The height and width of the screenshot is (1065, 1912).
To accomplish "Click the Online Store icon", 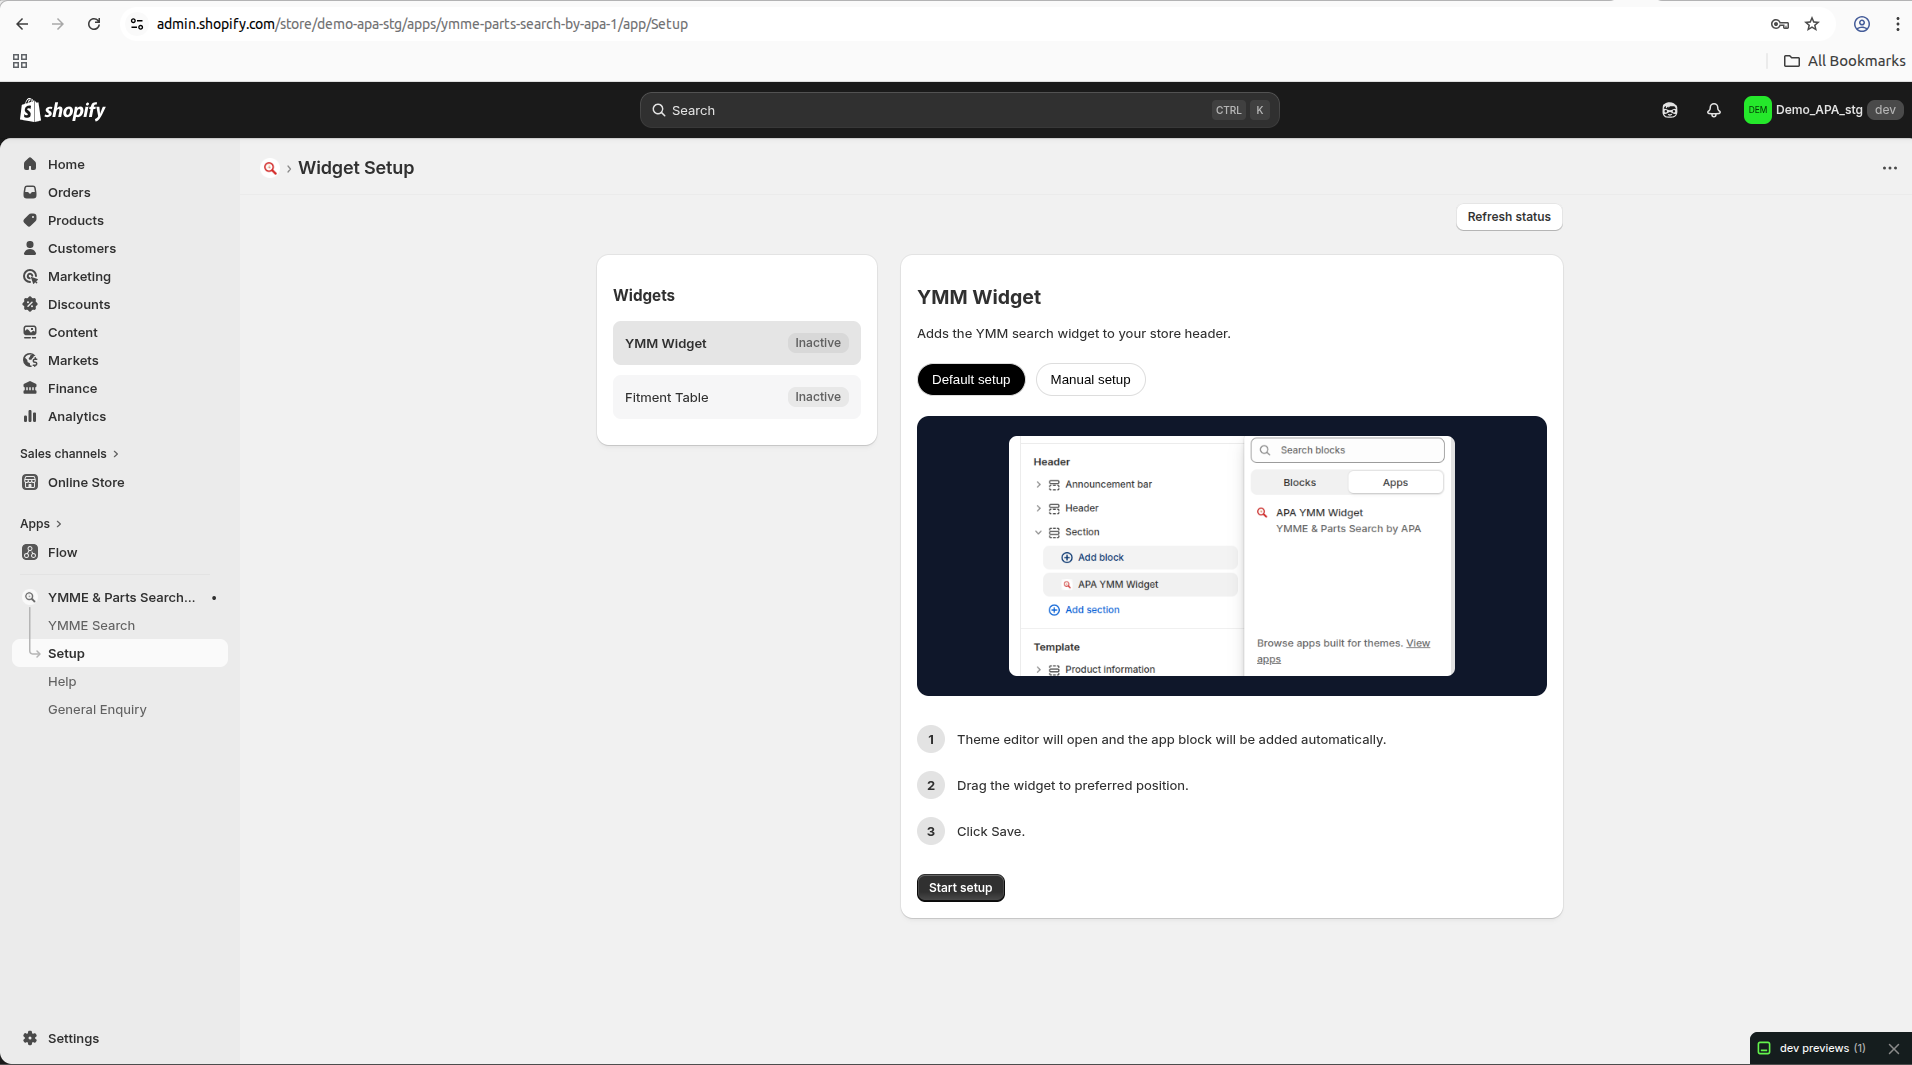I will tap(30, 482).
